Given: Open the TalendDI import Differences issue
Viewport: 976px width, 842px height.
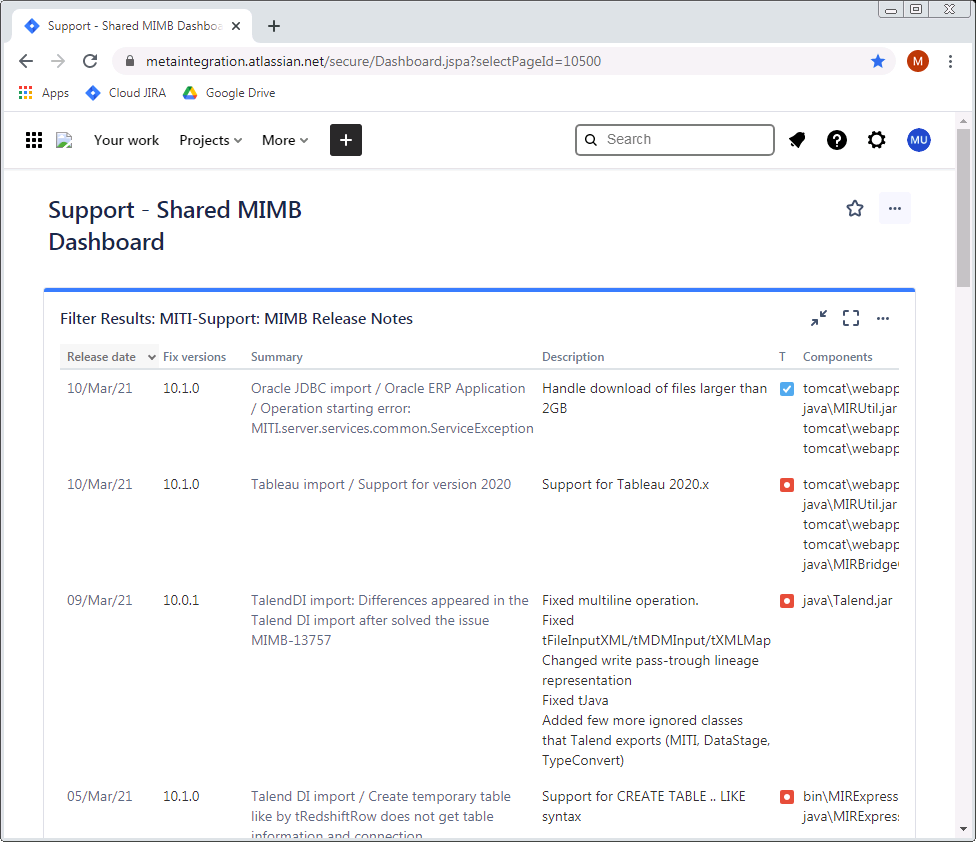Looking at the screenshot, I should click(x=390, y=620).
